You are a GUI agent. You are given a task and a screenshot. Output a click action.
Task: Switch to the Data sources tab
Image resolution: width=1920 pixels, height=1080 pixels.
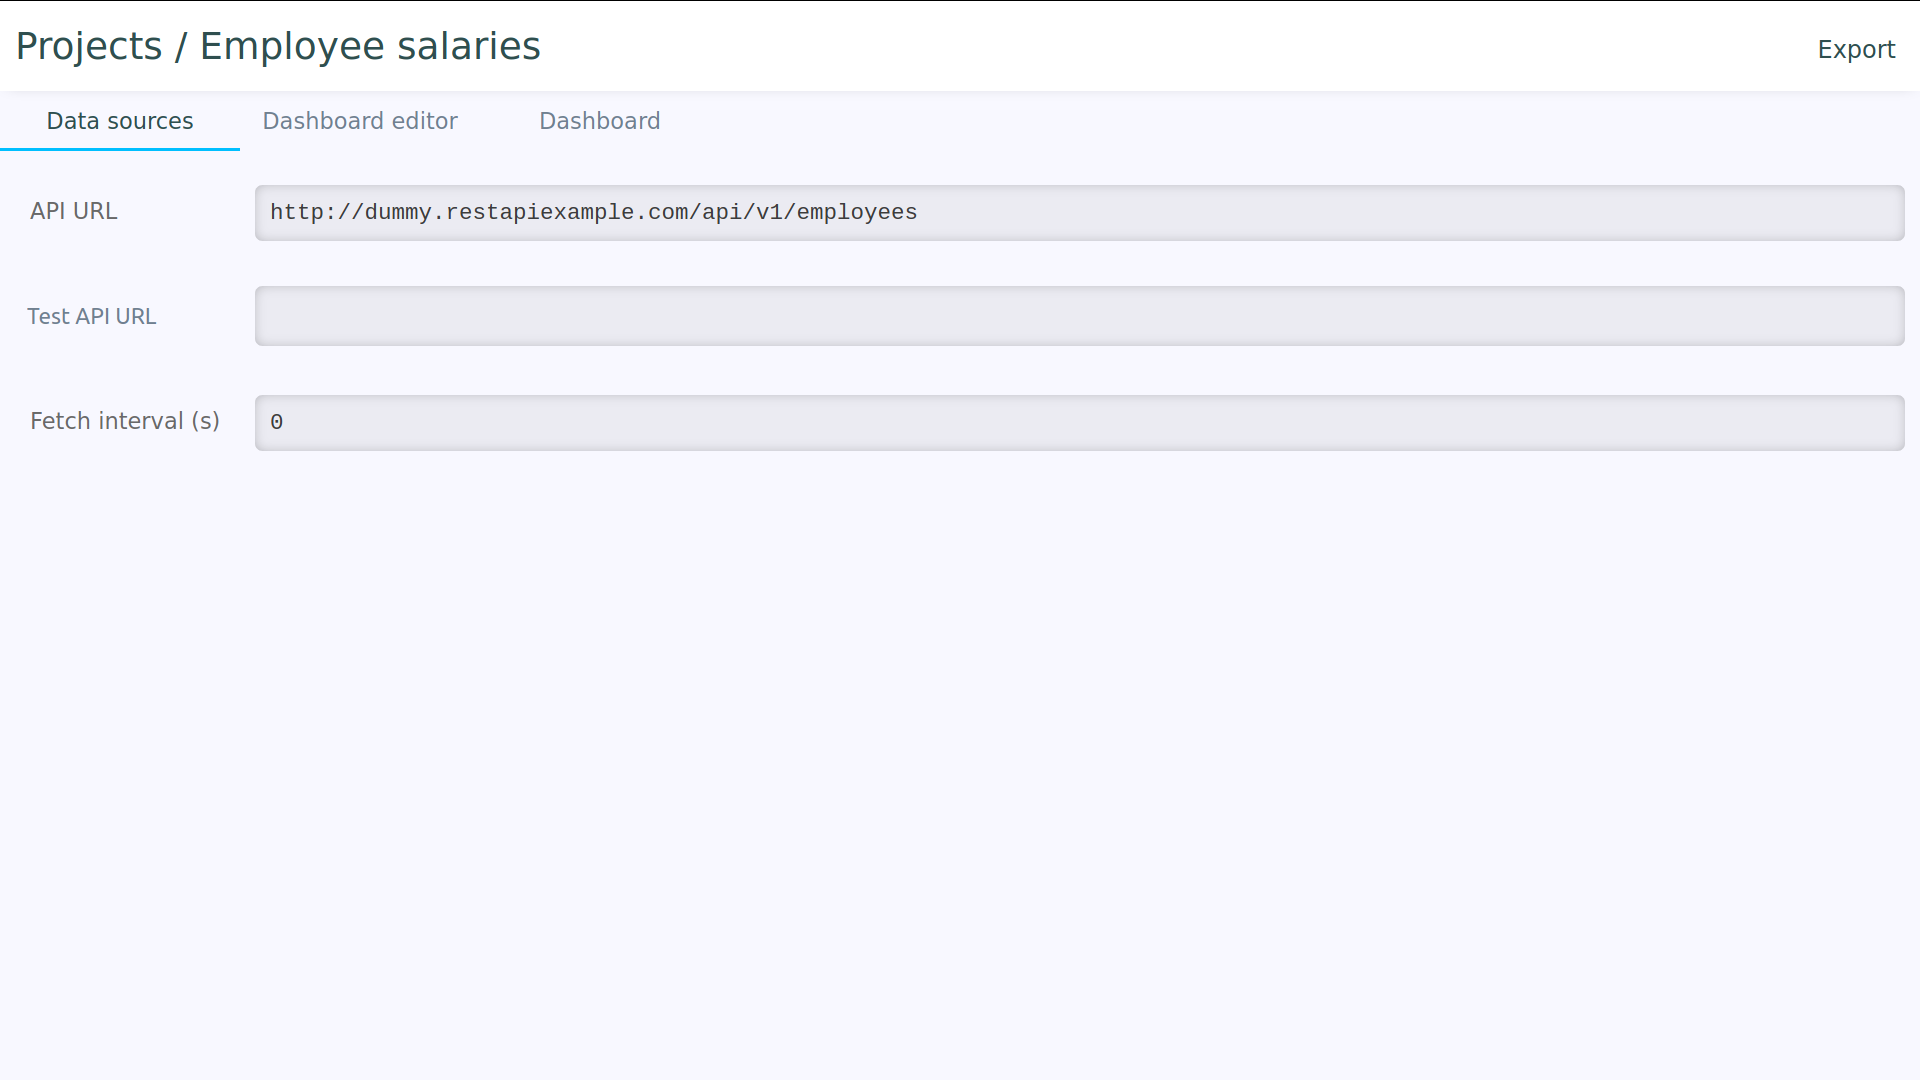[x=120, y=121]
